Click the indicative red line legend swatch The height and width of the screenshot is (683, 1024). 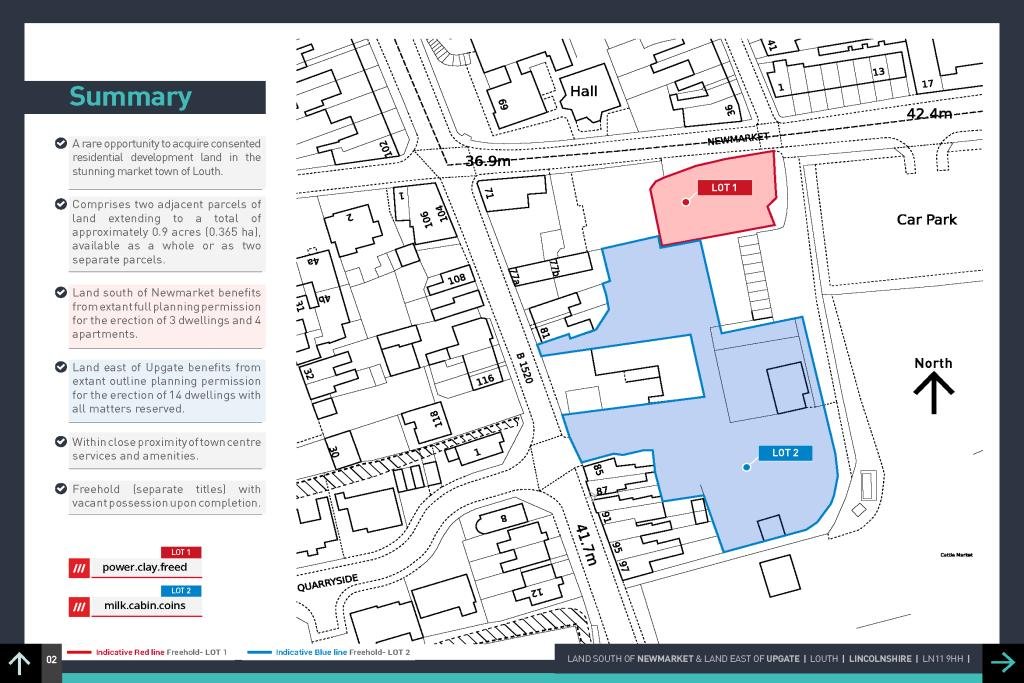click(x=79, y=652)
